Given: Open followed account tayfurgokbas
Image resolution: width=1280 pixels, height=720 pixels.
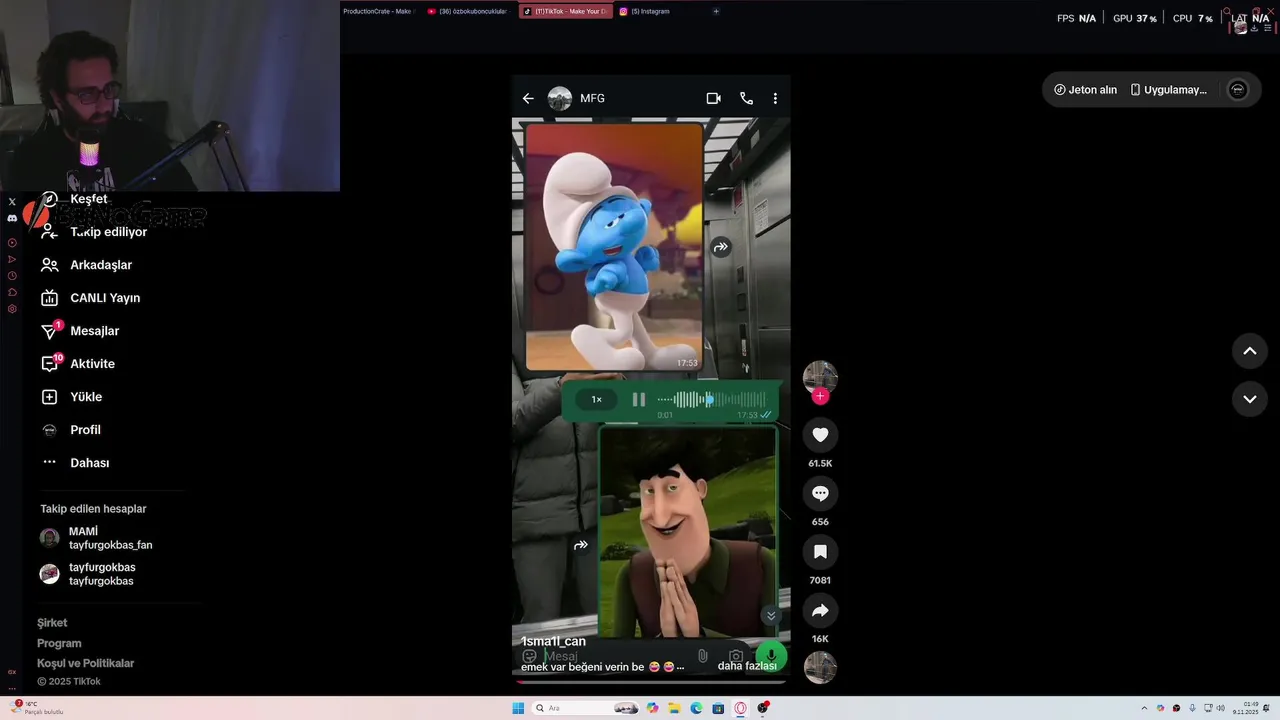Looking at the screenshot, I should pyautogui.click(x=87, y=574).
